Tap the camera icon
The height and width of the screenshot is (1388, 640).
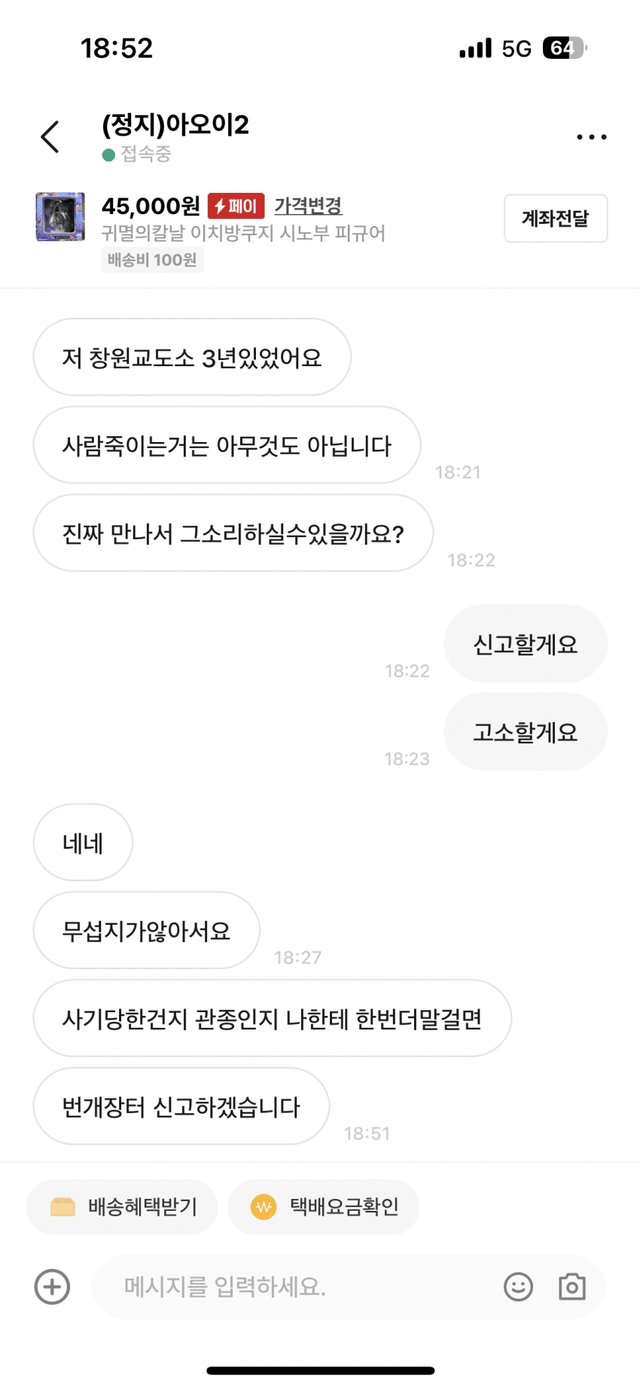click(x=572, y=1286)
